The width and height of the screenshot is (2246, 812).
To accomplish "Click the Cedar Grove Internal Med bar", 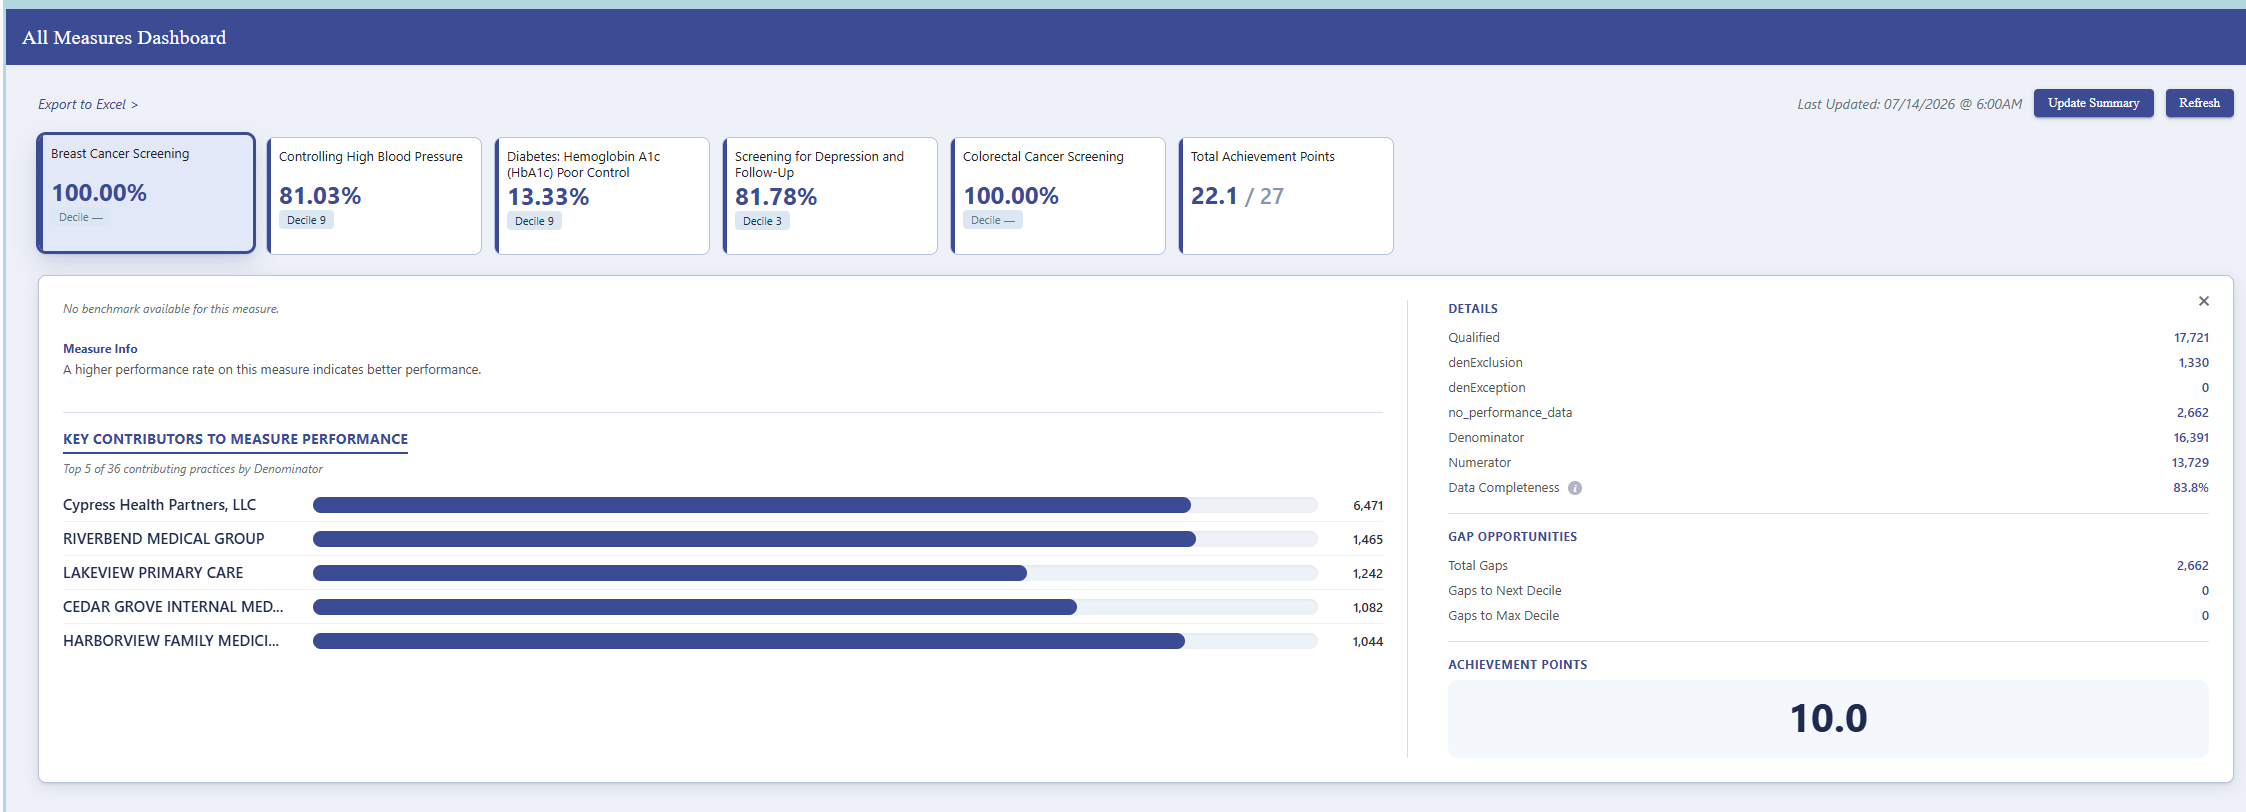I will point(815,607).
